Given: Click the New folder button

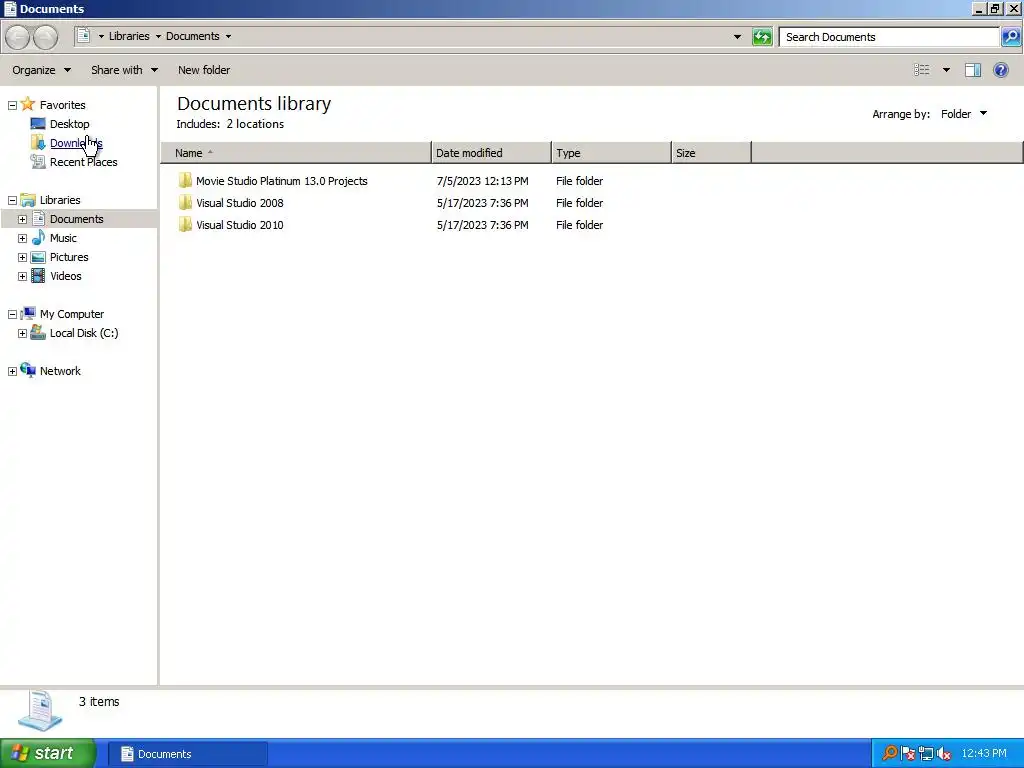Looking at the screenshot, I should click(204, 70).
